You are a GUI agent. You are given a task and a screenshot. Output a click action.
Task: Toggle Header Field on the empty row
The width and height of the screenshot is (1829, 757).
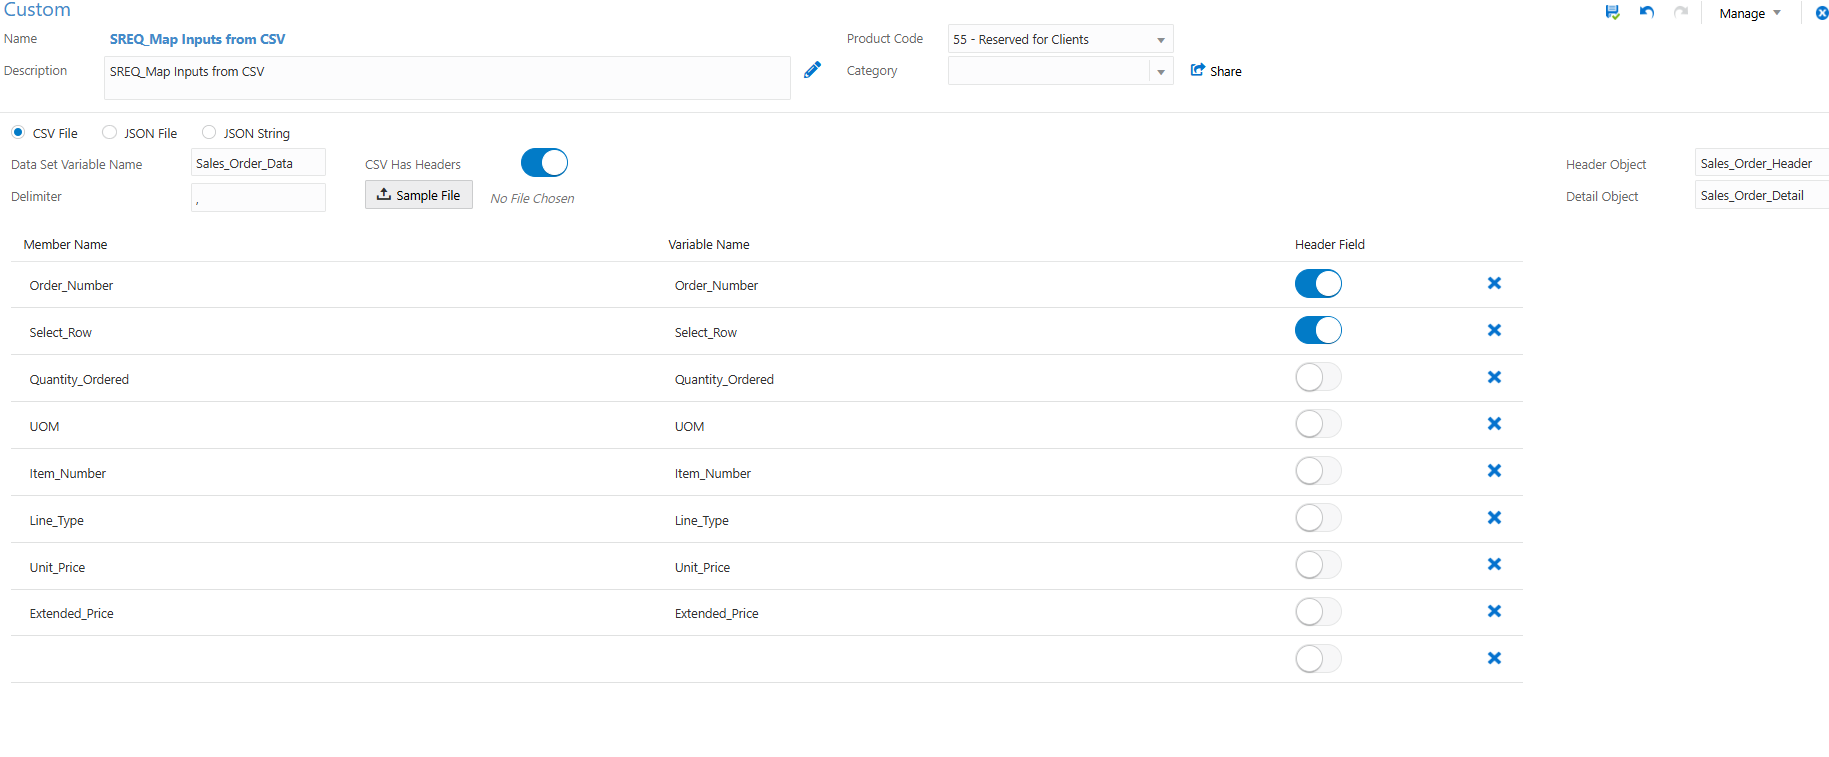click(1318, 659)
